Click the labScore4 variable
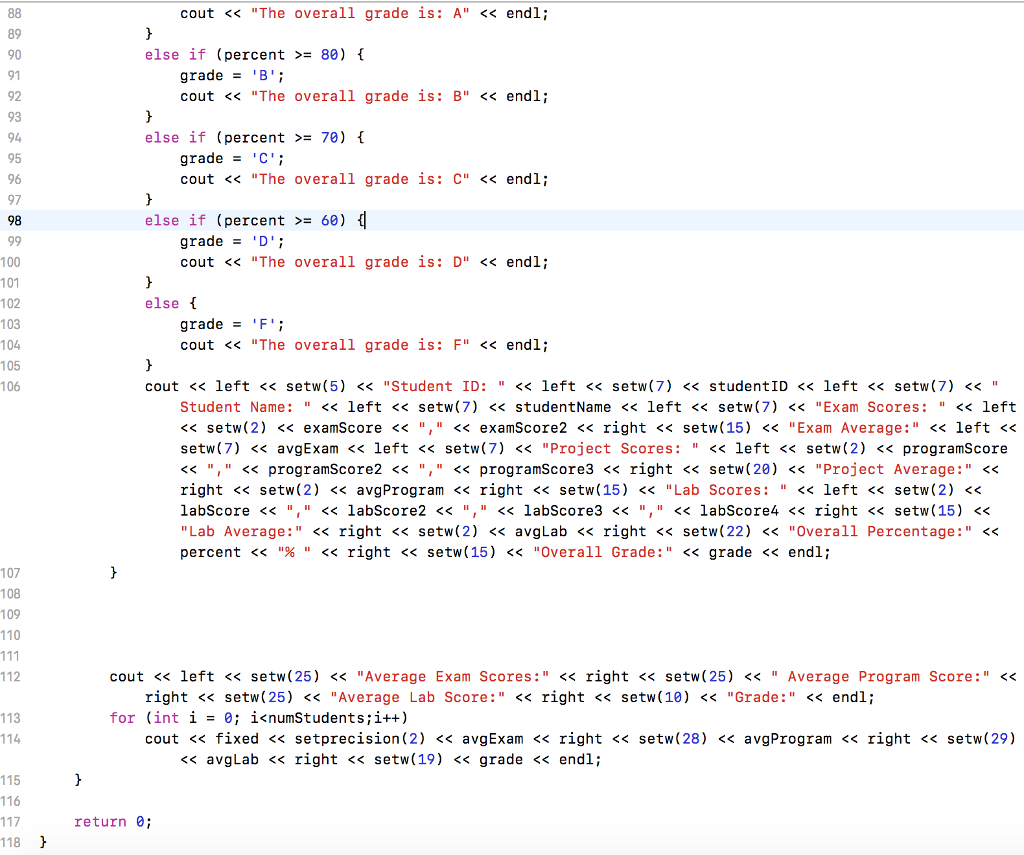The width and height of the screenshot is (1024, 855). pyautogui.click(x=739, y=511)
